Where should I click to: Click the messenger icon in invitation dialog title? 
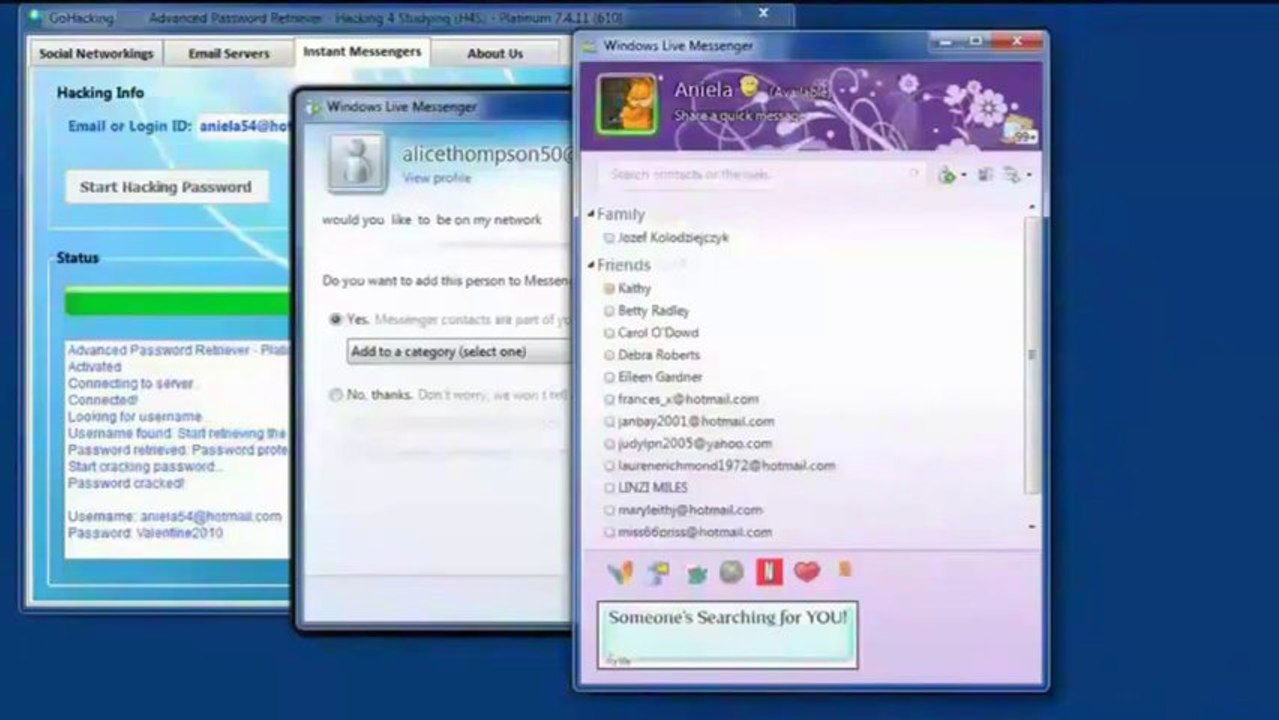tap(314, 107)
